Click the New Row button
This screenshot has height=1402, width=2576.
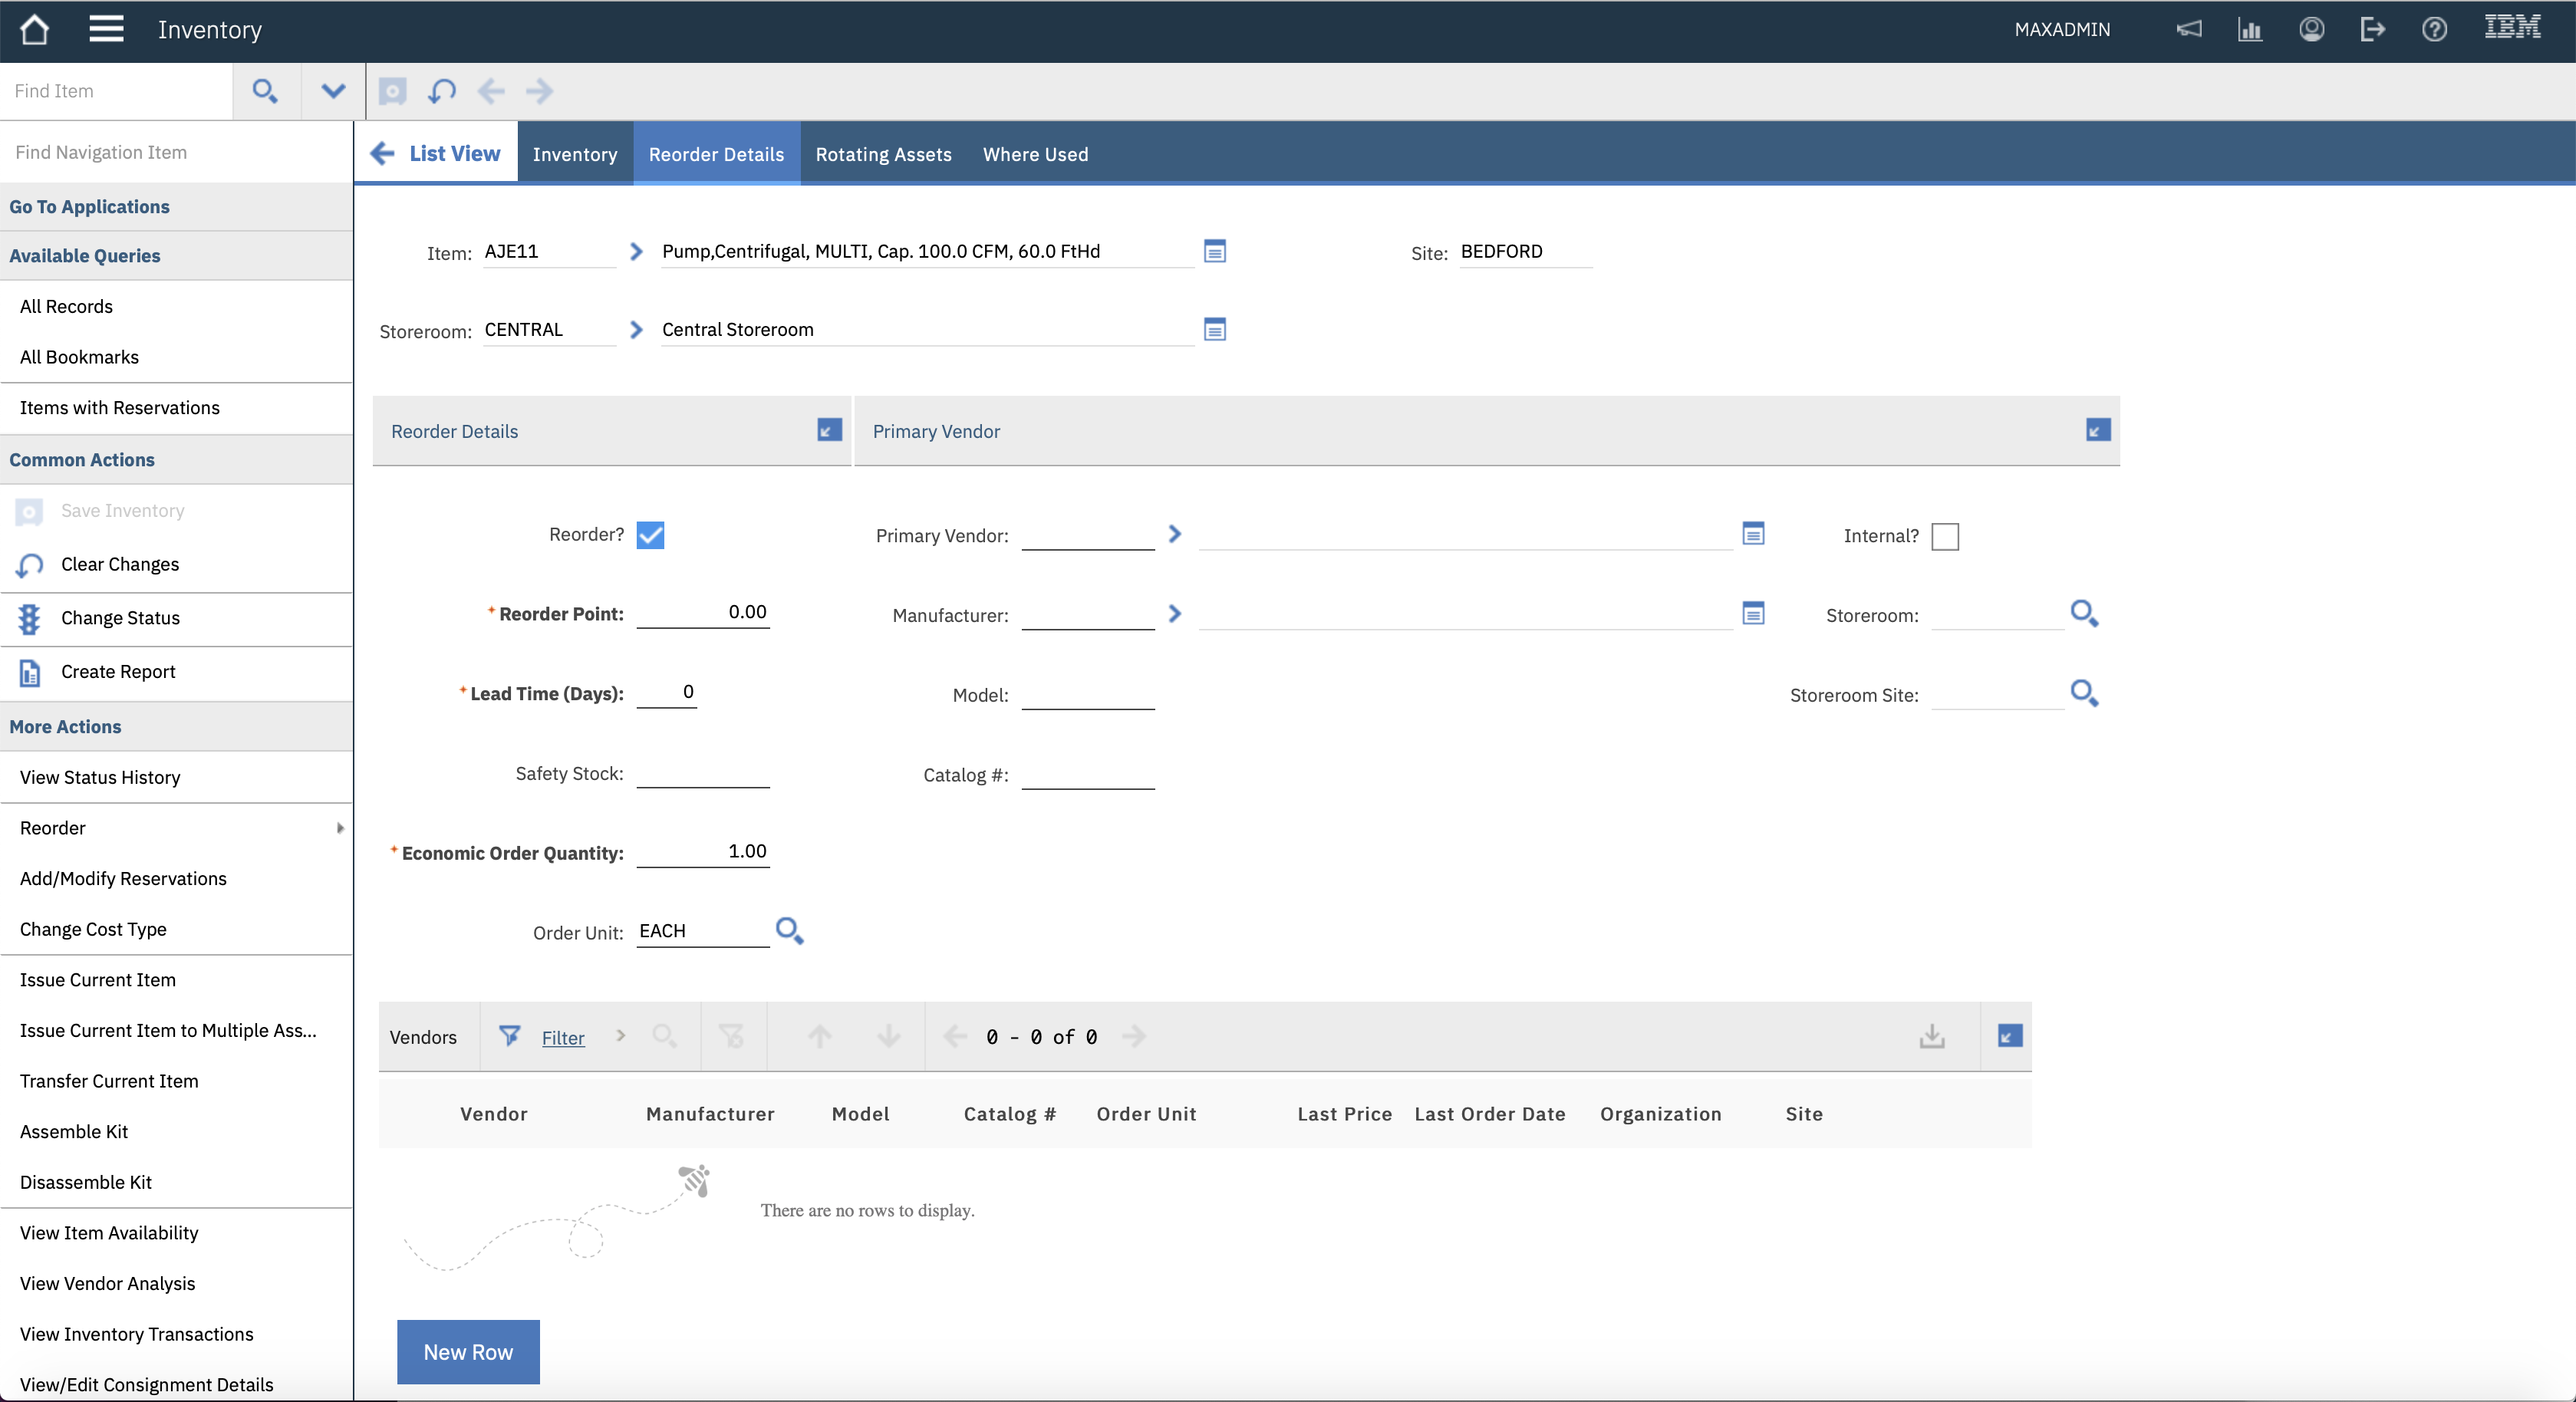468,1351
